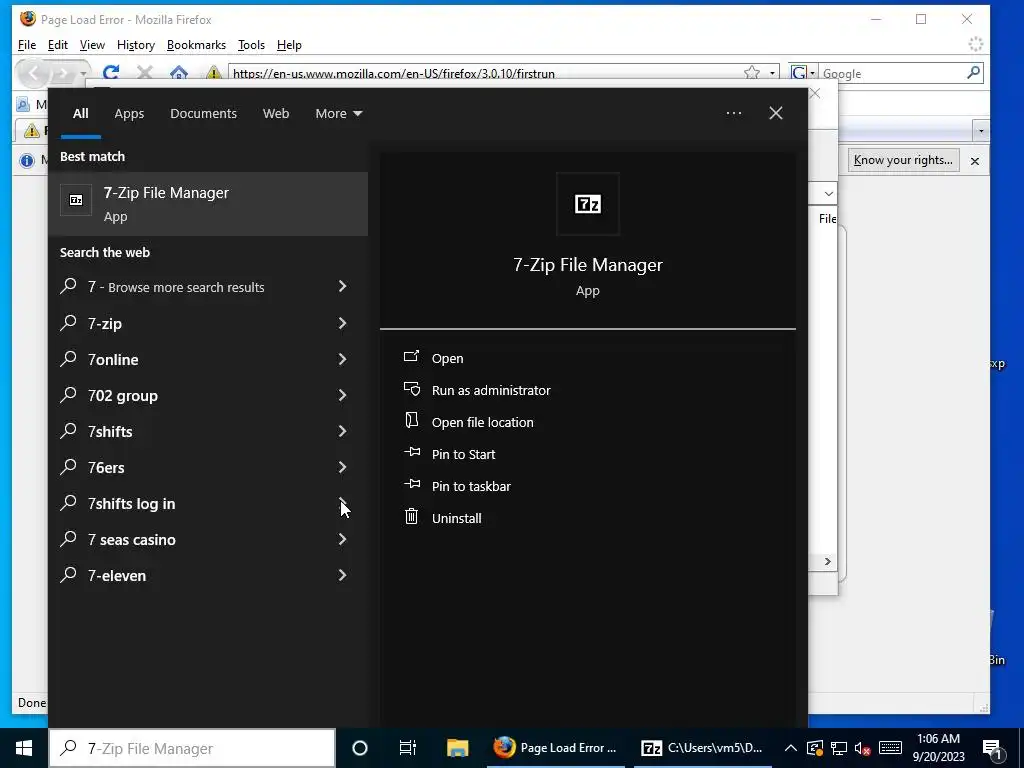Expand the 7online web suggestion arrow

tap(342, 359)
